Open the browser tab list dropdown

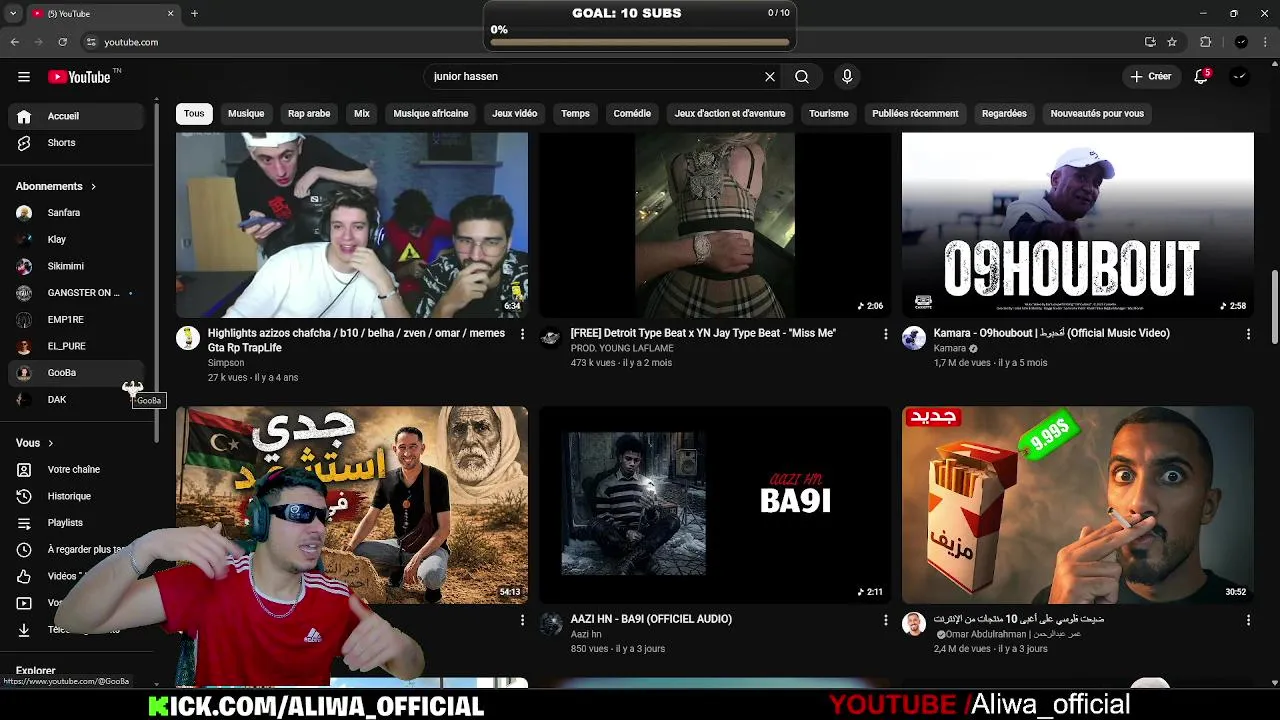point(13,14)
